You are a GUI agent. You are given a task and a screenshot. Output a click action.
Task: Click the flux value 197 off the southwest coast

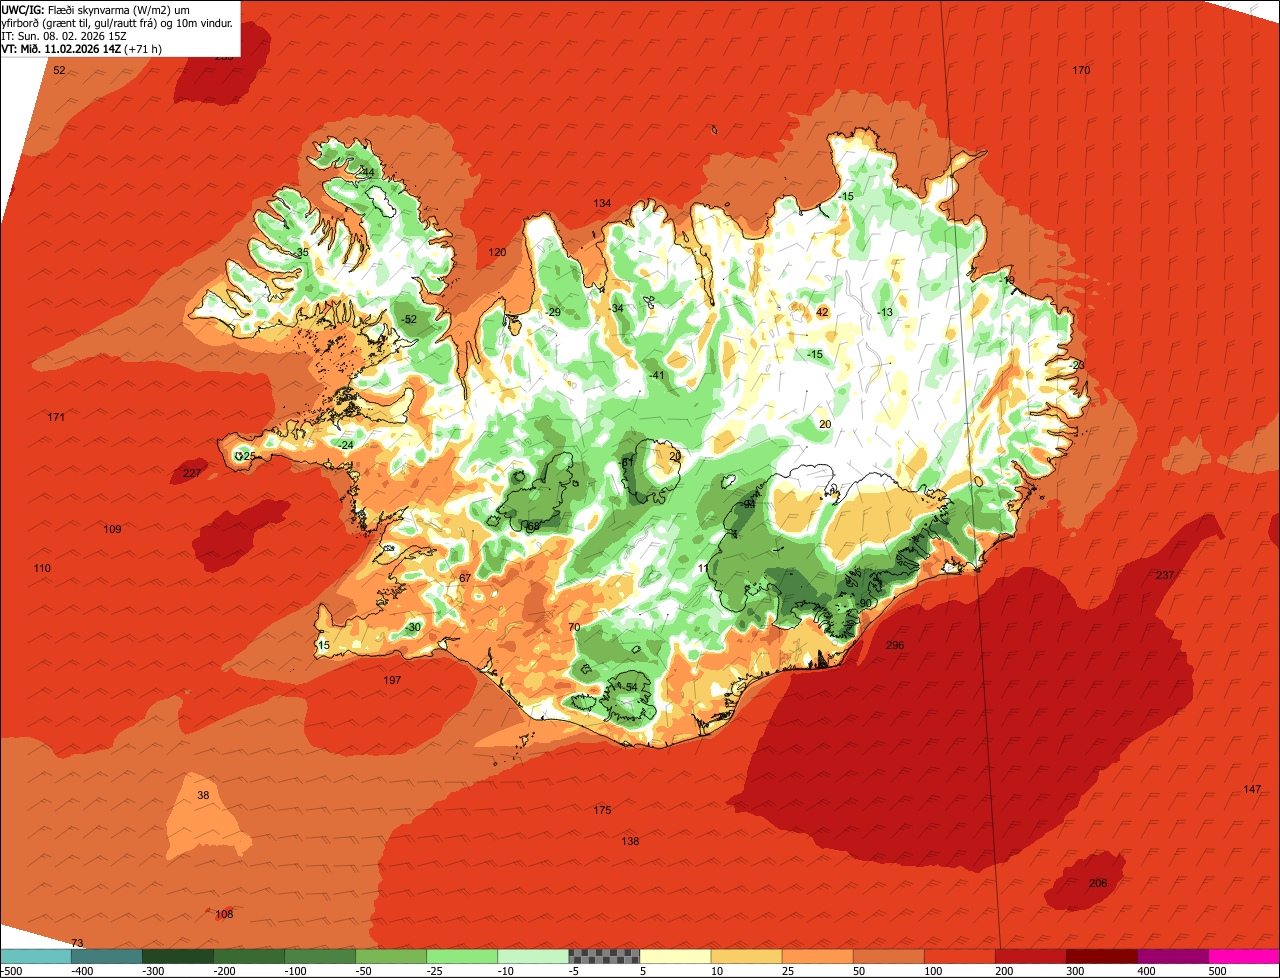(392, 680)
